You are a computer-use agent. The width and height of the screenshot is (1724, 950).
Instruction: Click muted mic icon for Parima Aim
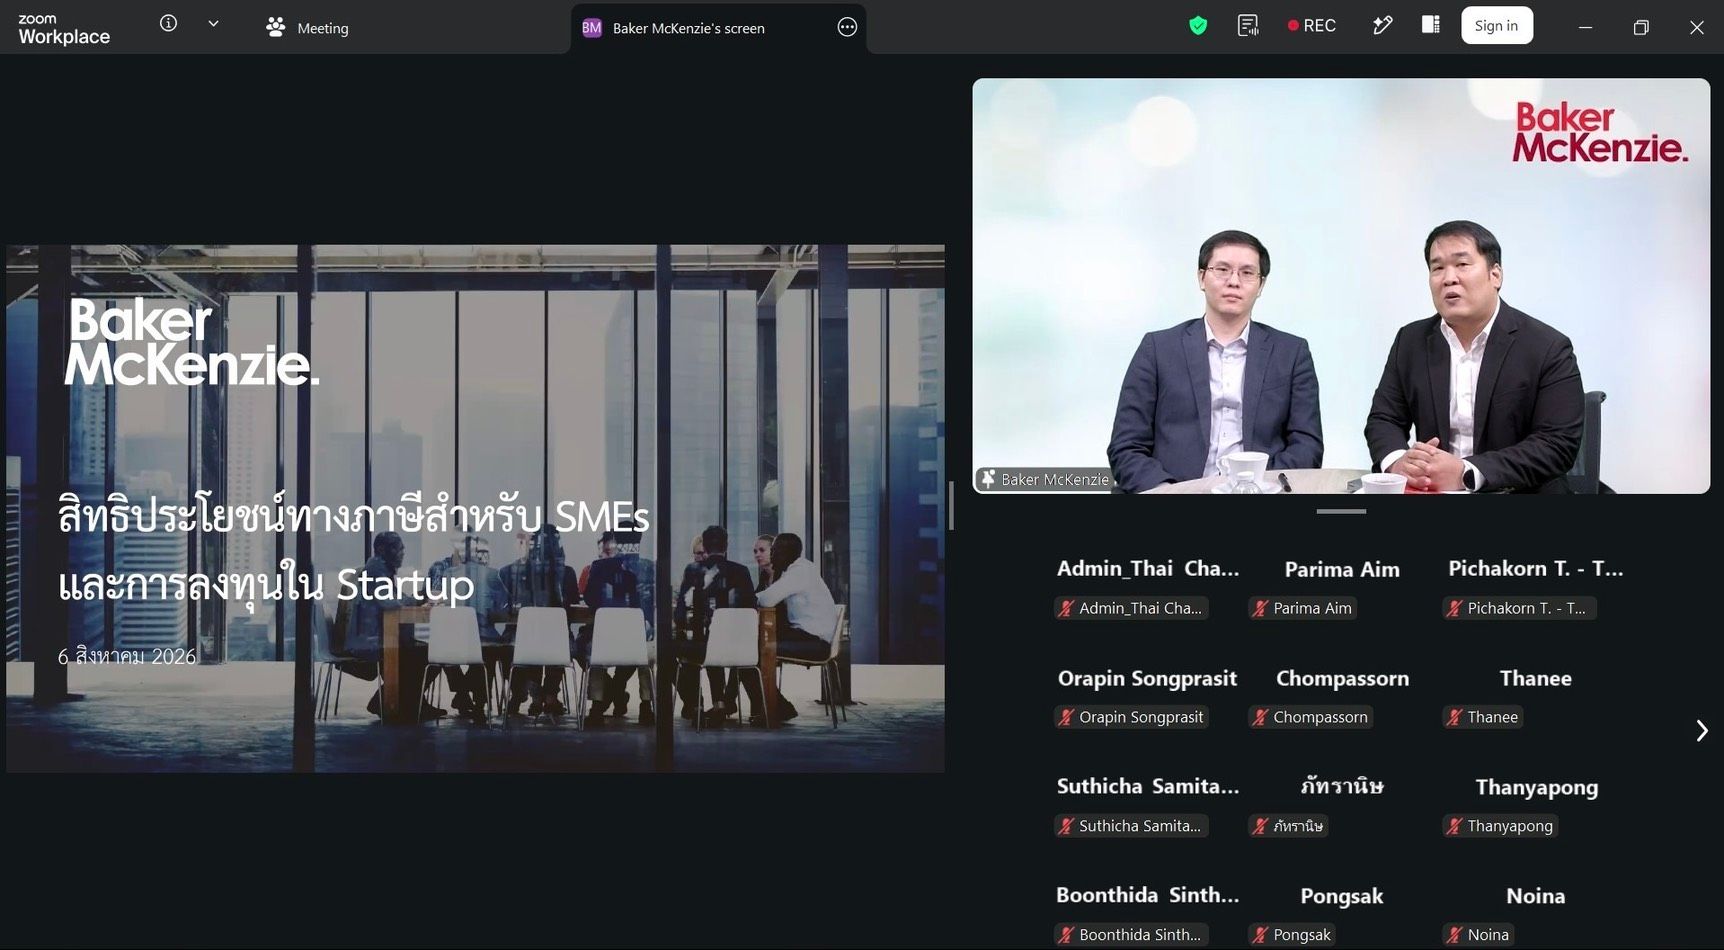[x=1260, y=608]
